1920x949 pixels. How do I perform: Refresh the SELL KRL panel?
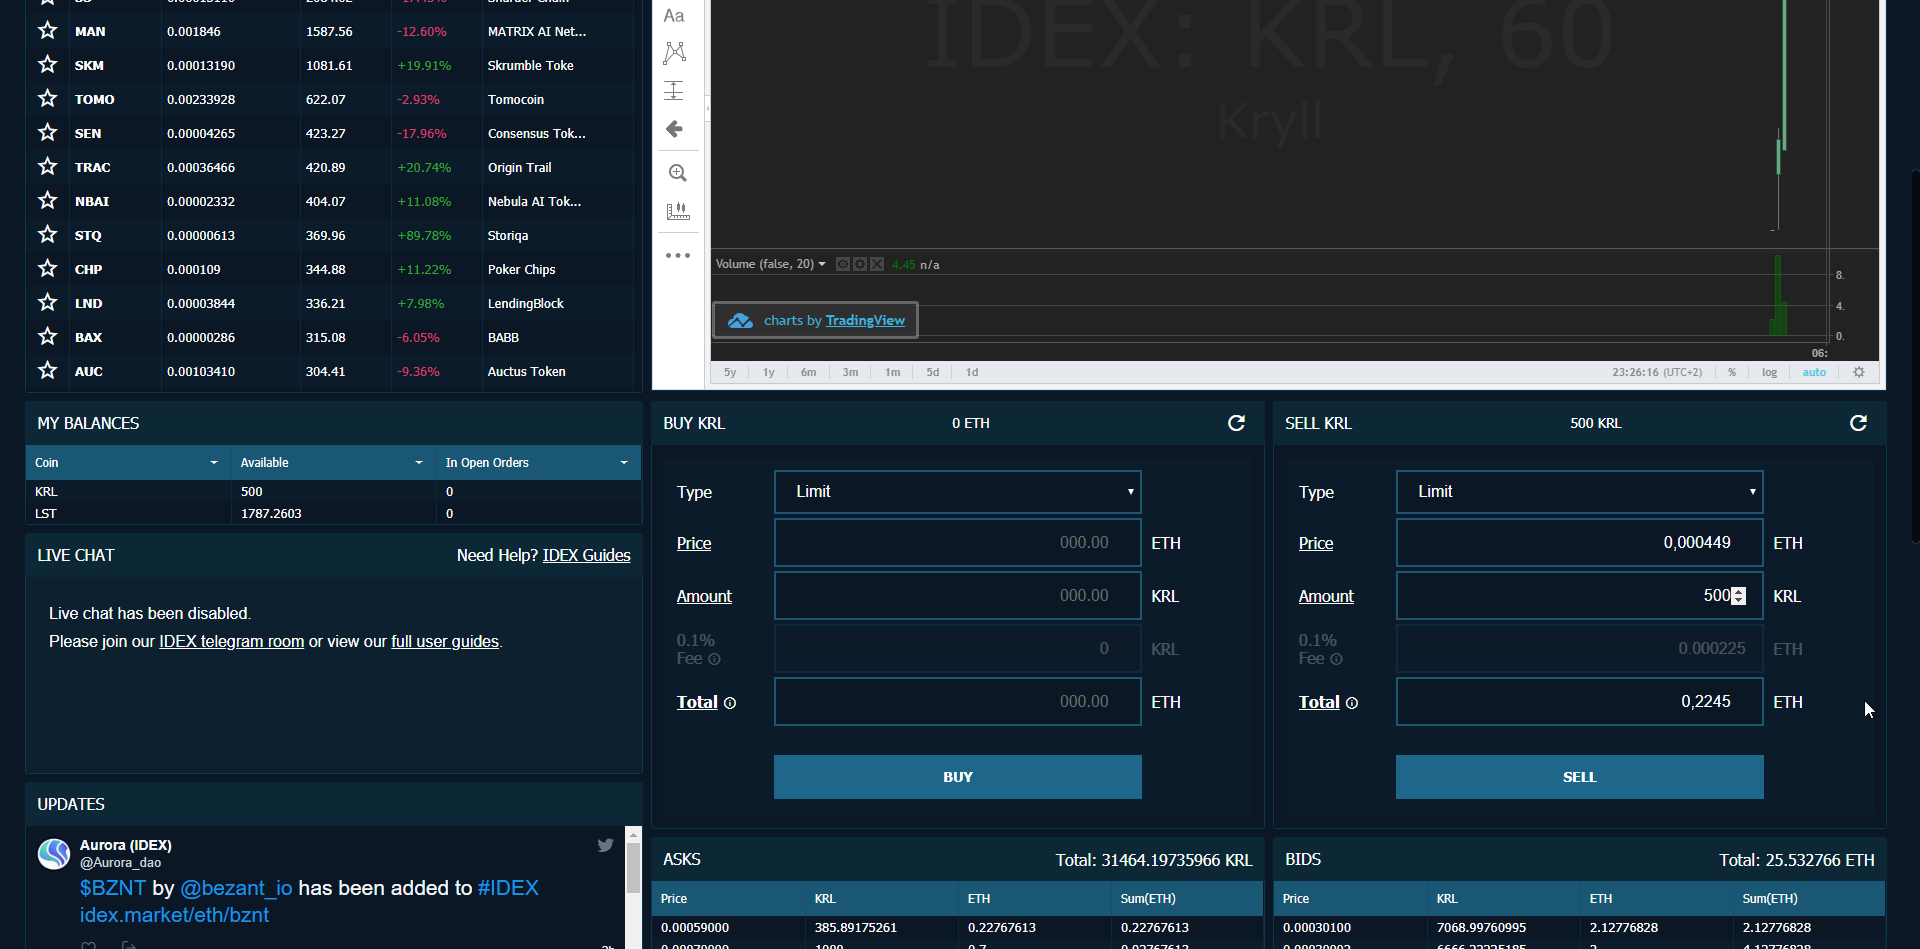point(1859,423)
